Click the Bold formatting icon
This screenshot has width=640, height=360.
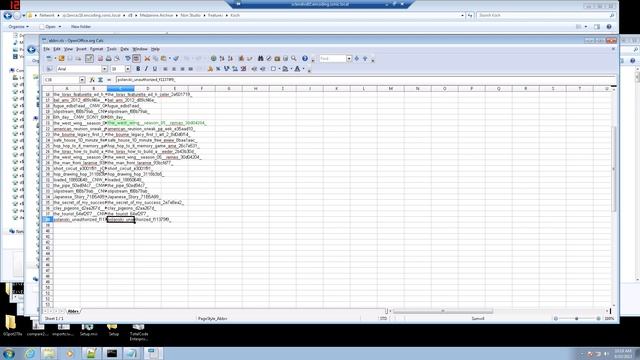tap(138, 69)
